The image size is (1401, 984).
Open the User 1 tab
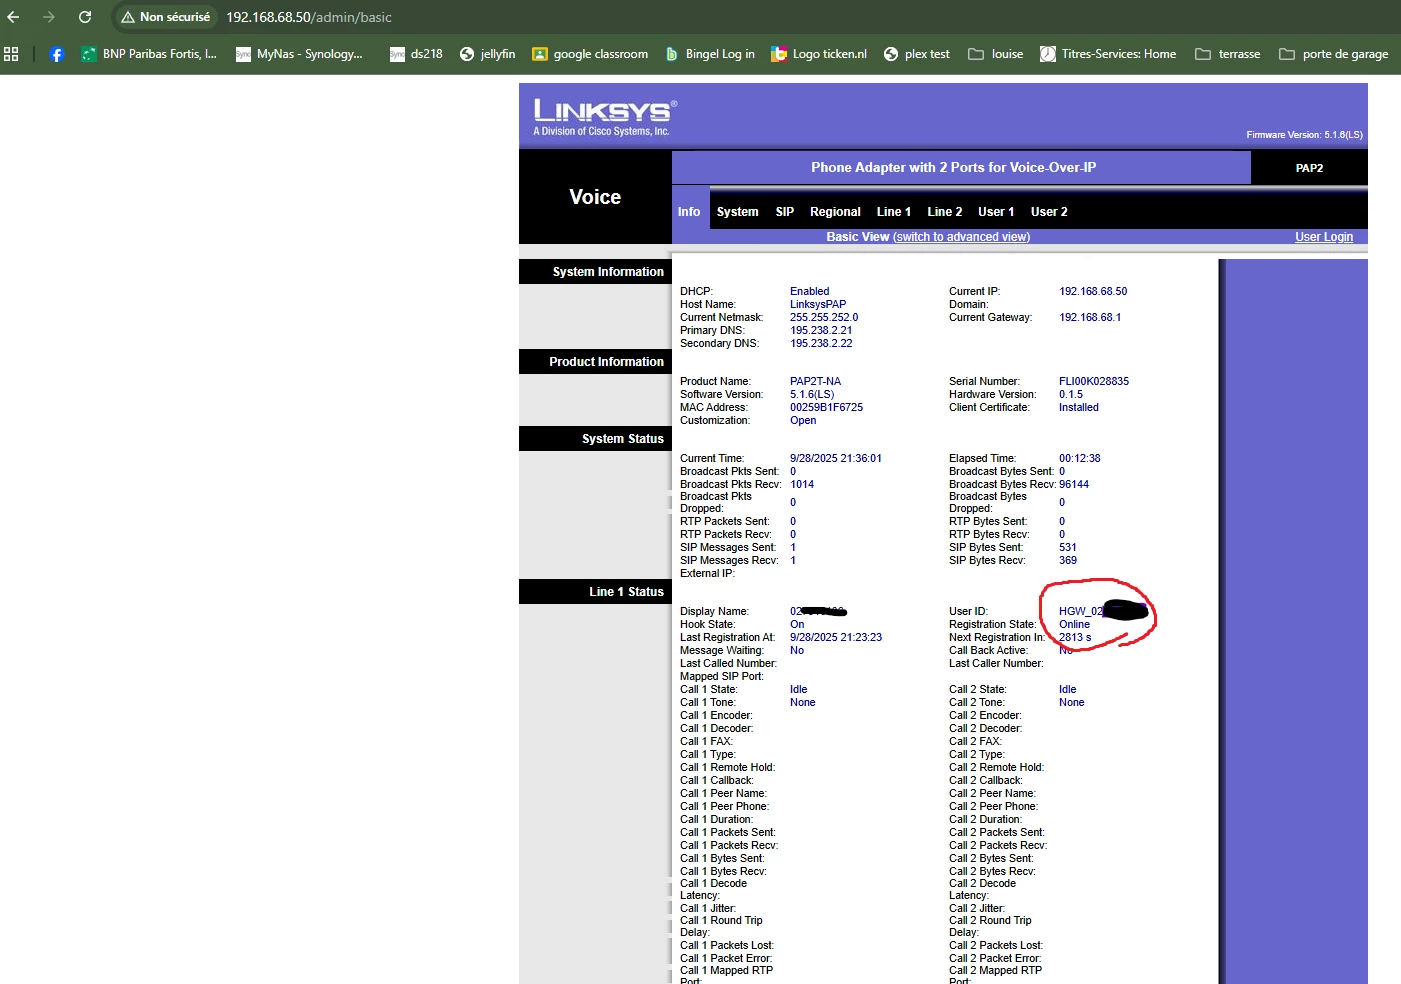pyautogui.click(x=996, y=212)
